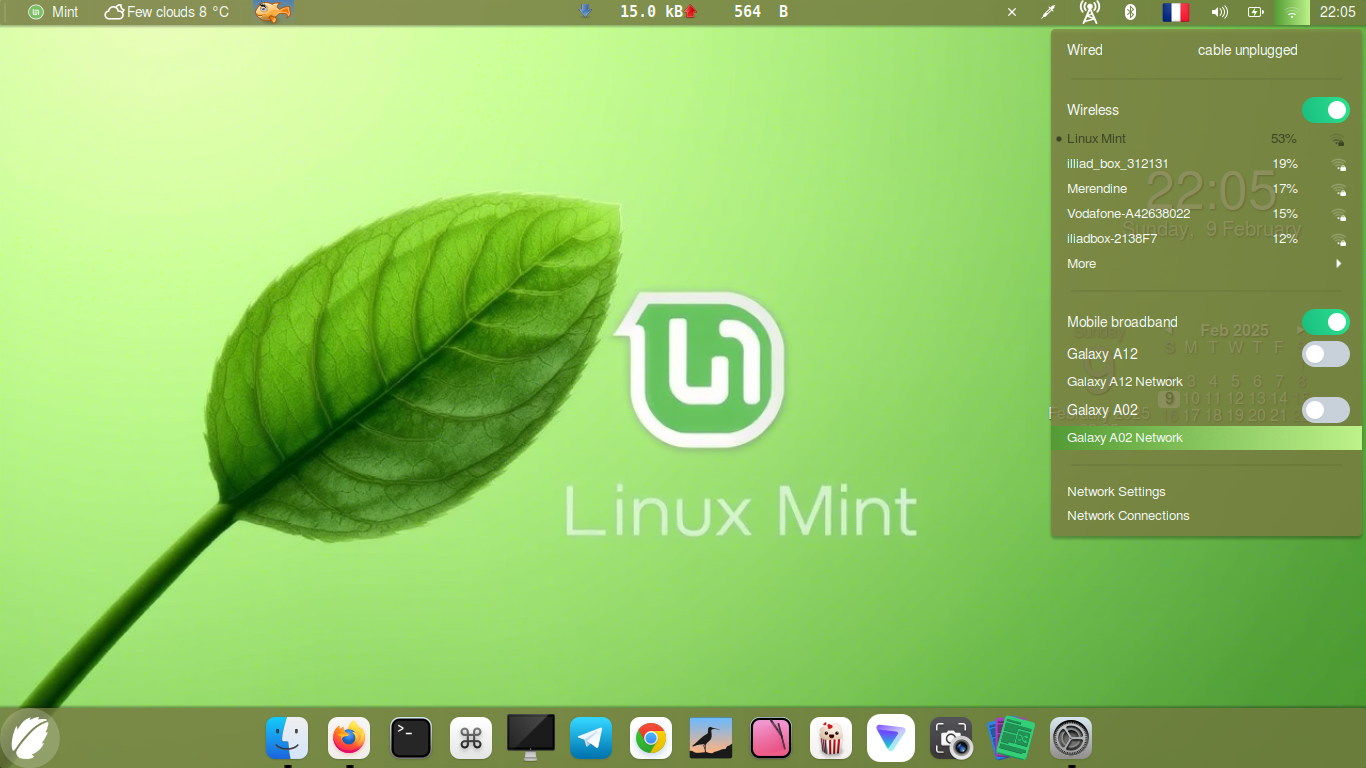Viewport: 1366px width, 768px height.
Task: Click the black monitor icon in dock
Action: pos(530,737)
